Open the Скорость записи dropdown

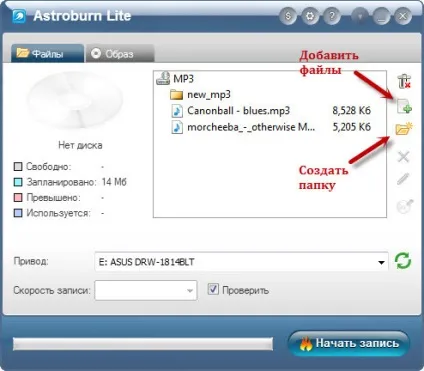coord(146,290)
